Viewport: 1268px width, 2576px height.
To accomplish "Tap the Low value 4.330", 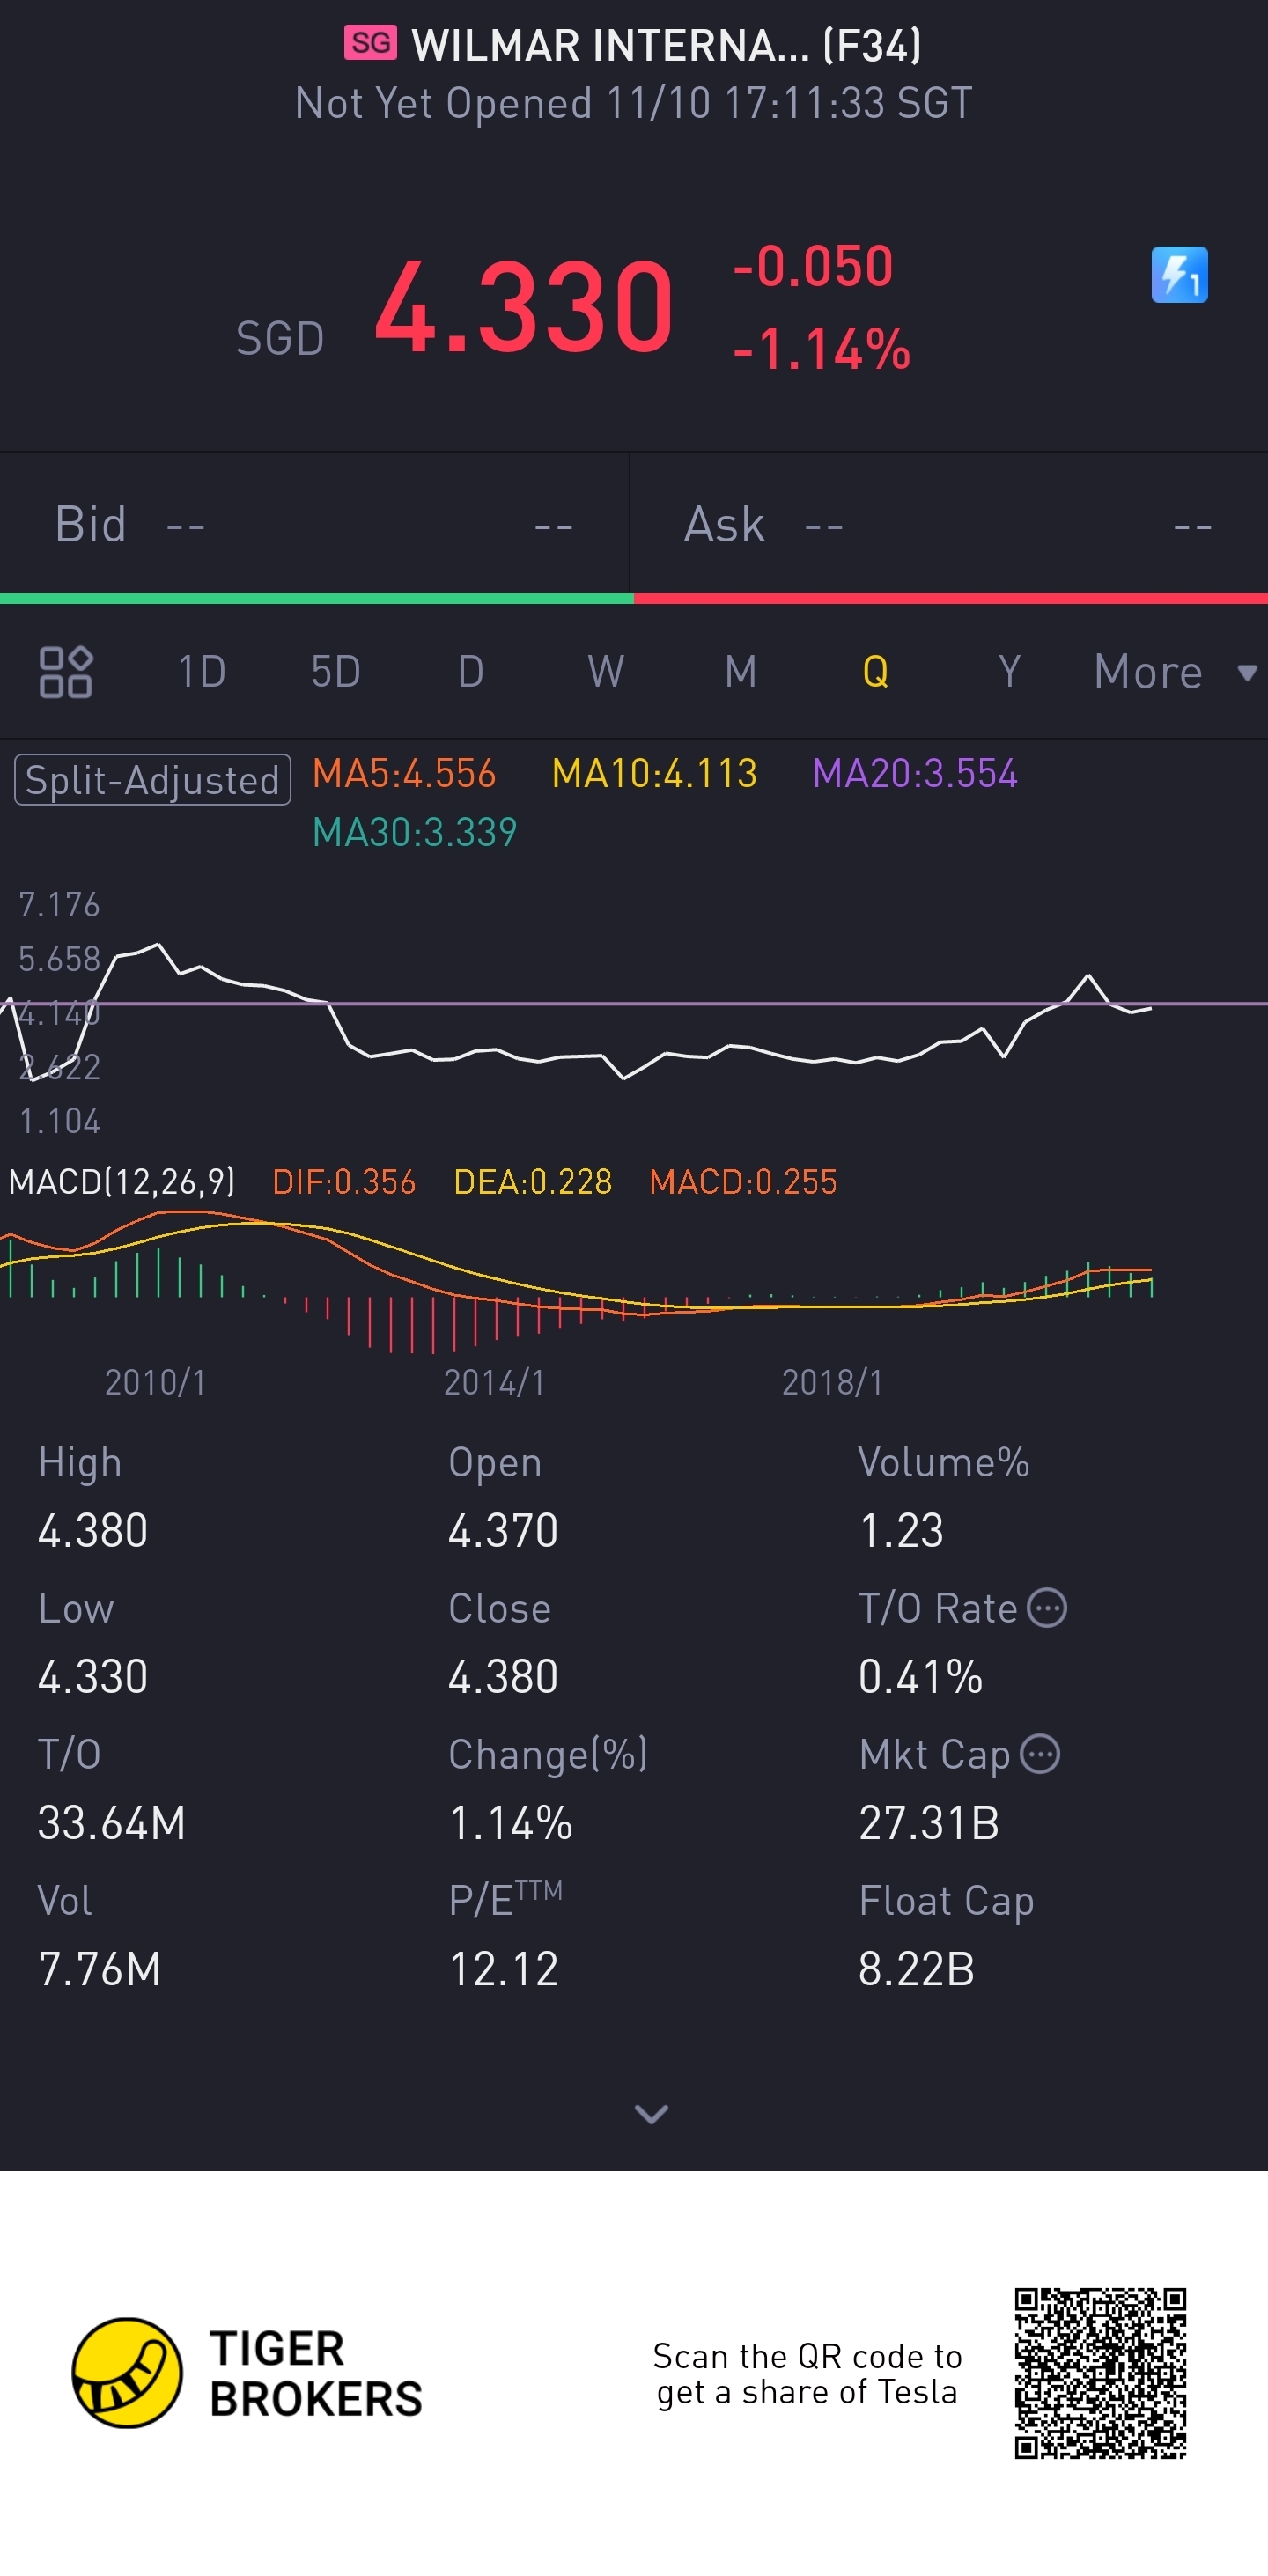I will pos(93,1677).
